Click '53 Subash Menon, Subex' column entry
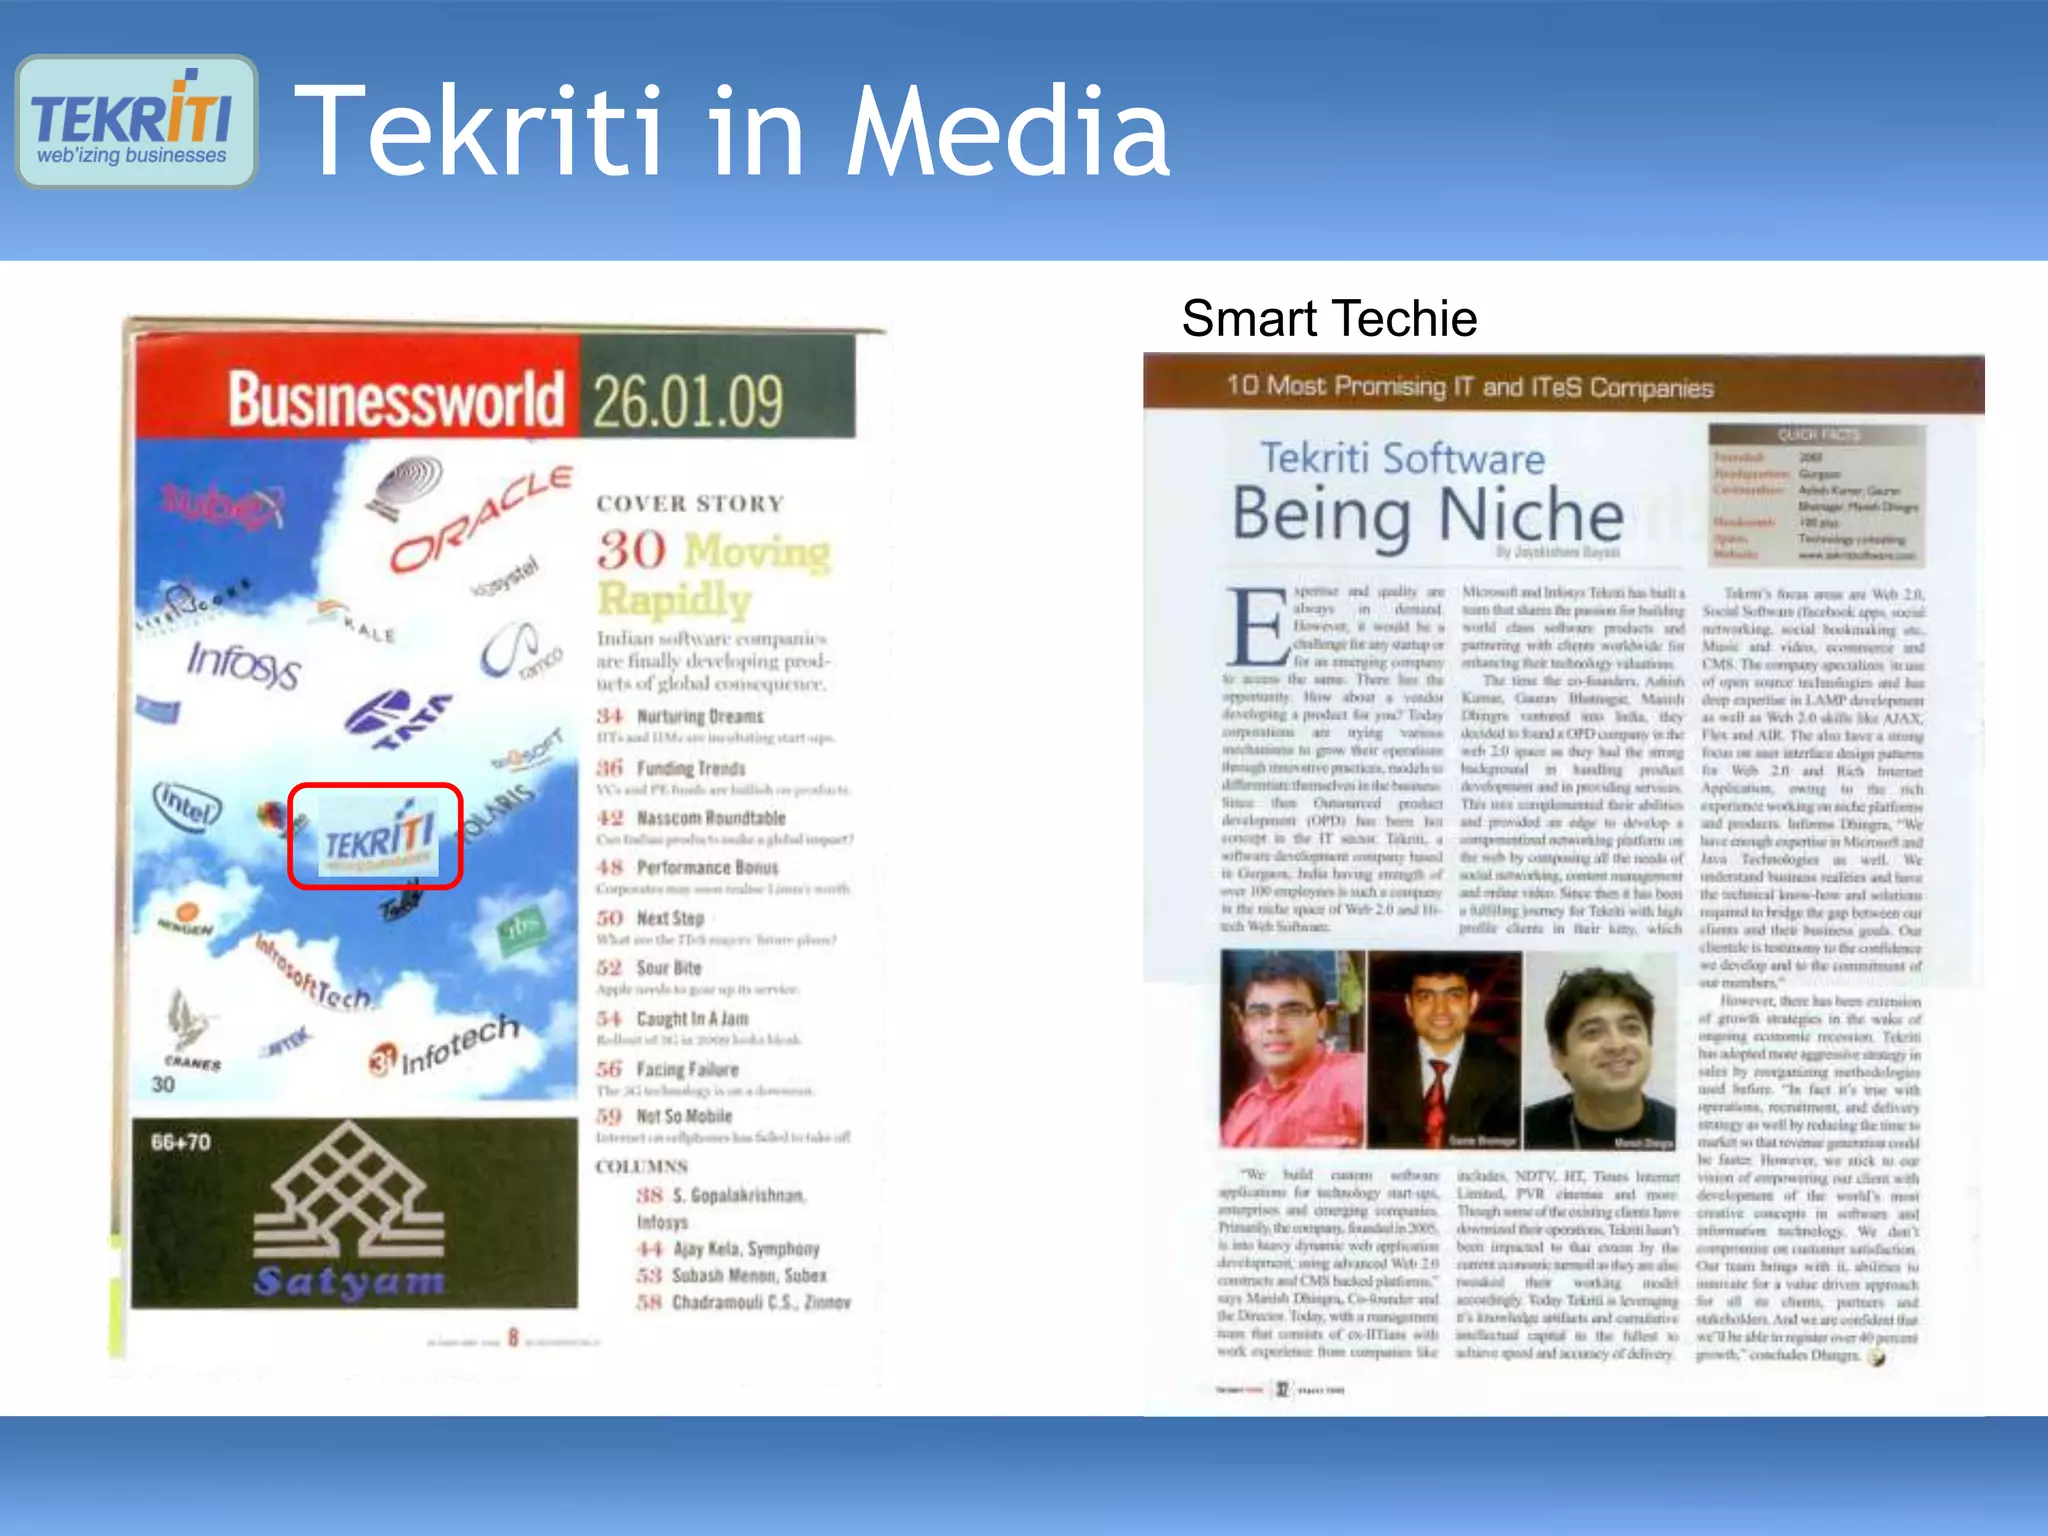The height and width of the screenshot is (1536, 2048). (732, 1276)
